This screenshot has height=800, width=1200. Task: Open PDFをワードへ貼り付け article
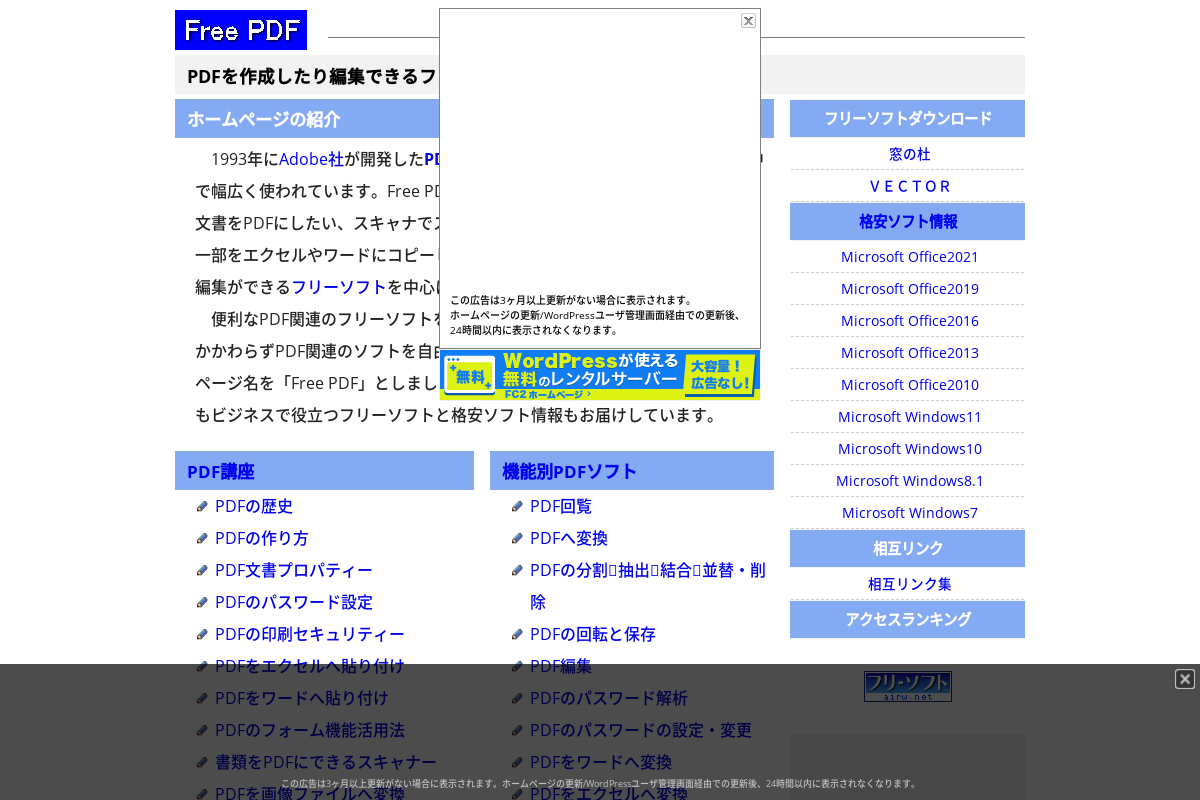pos(302,698)
